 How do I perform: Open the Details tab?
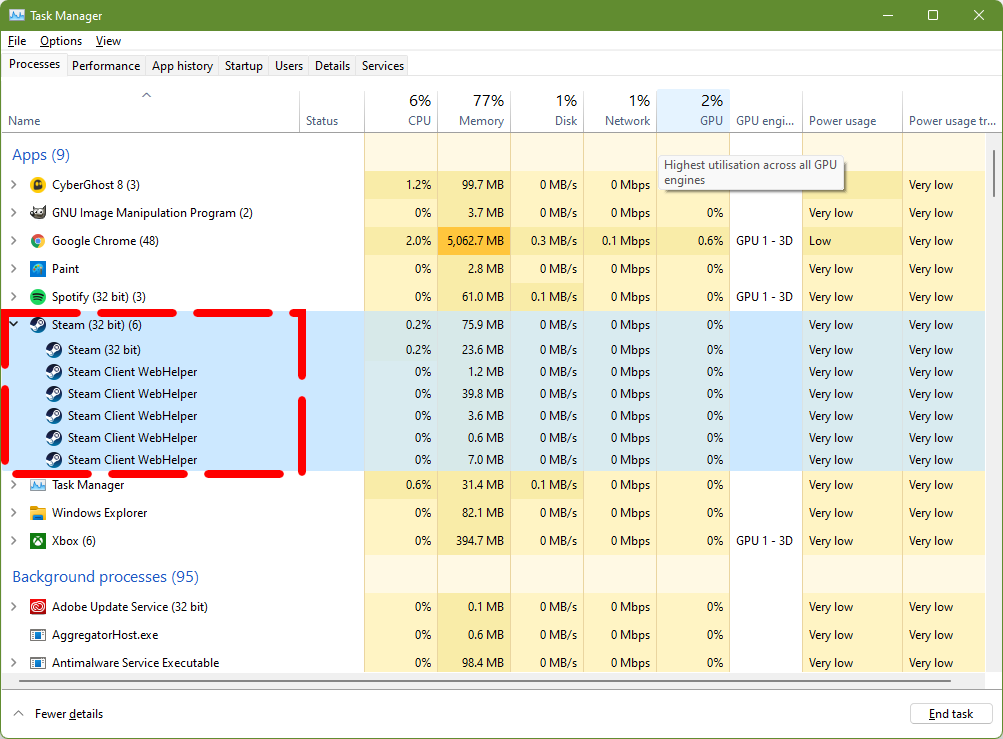333,66
